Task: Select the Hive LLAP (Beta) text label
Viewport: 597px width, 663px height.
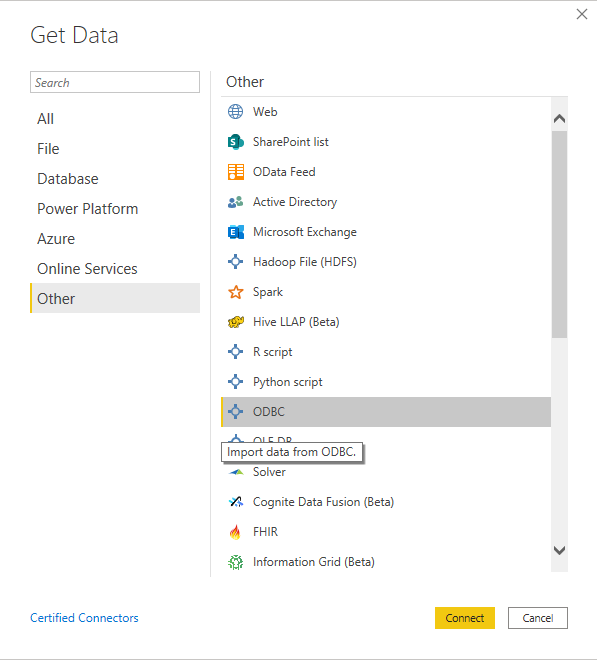Action: click(x=296, y=322)
